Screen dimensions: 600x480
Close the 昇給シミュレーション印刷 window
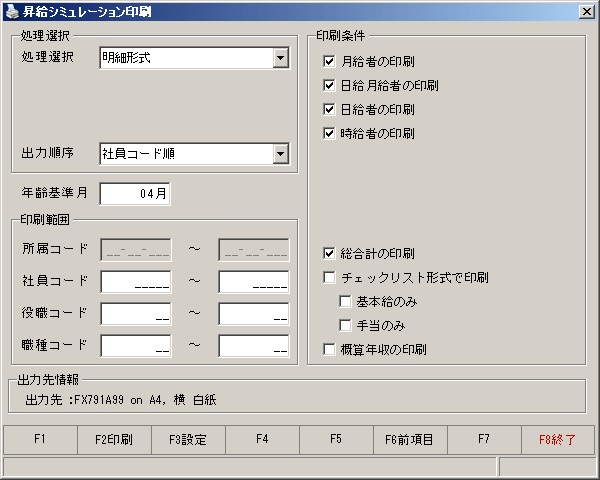[x=587, y=12]
